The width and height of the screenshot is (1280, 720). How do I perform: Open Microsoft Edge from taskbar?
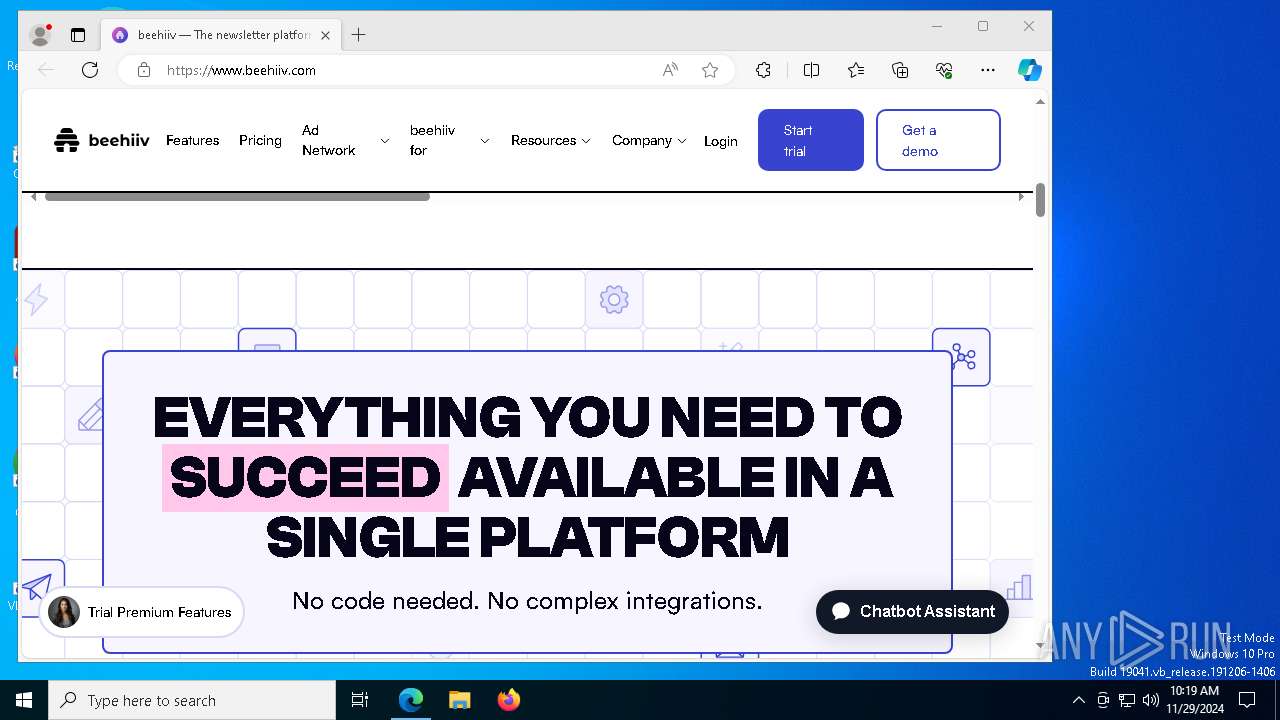click(x=411, y=700)
